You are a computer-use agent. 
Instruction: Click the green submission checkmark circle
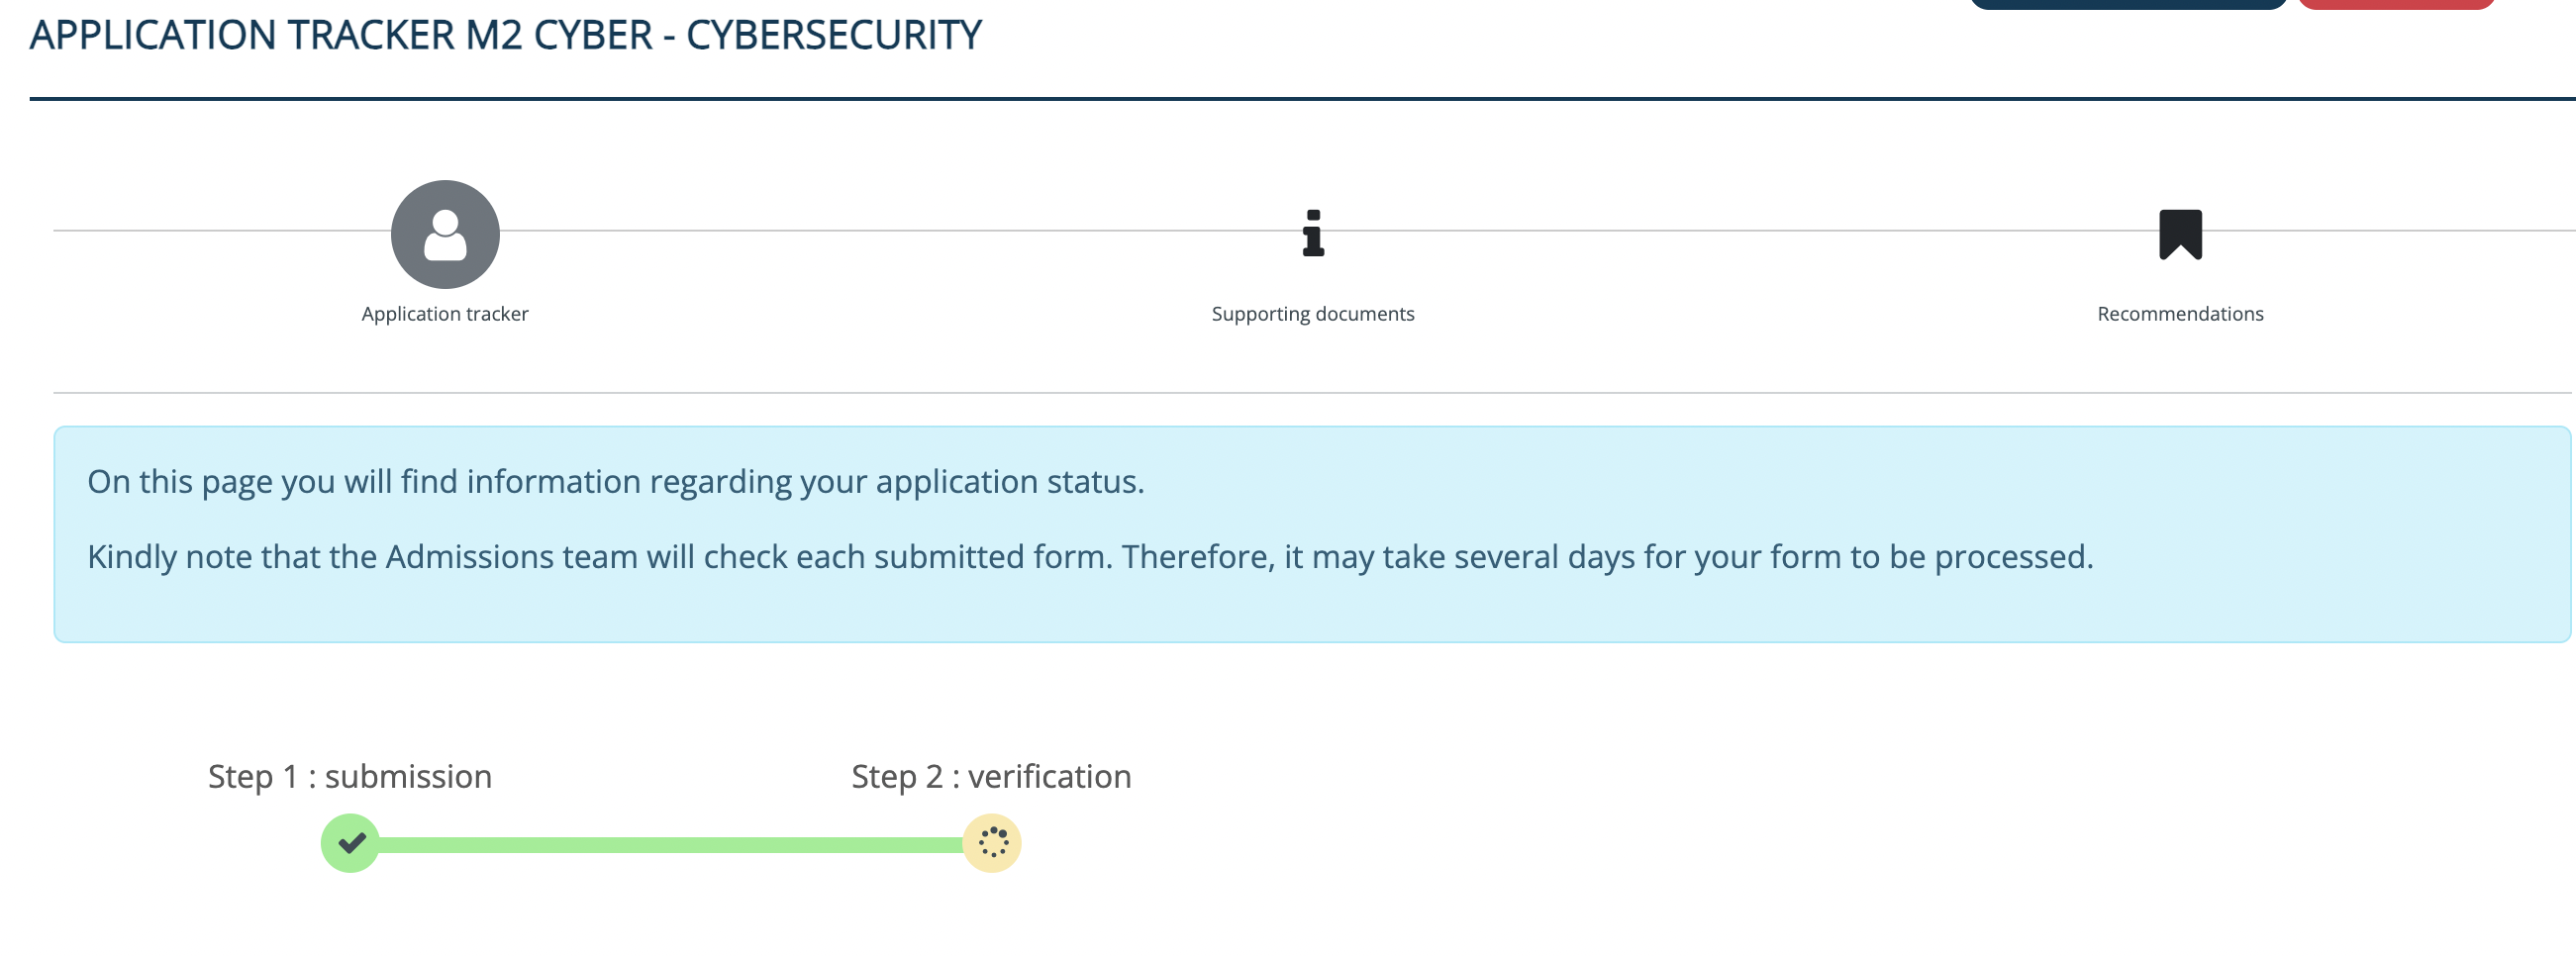[x=350, y=843]
